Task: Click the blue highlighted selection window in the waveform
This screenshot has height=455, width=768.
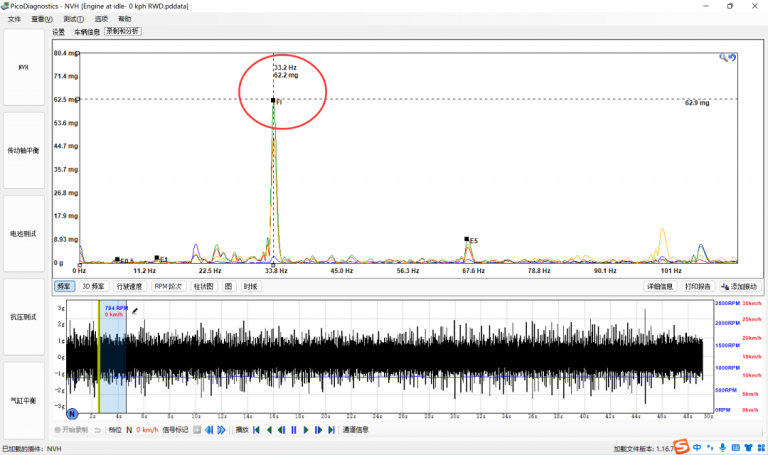Action: point(114,357)
